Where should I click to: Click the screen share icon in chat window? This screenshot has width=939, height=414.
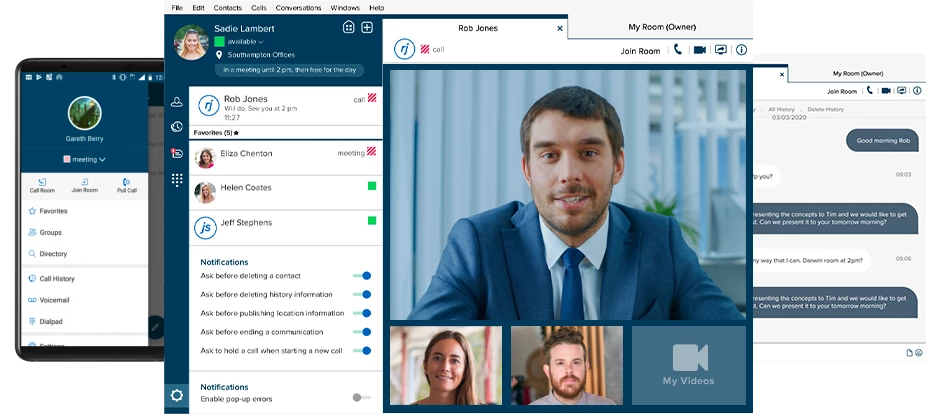(x=901, y=90)
